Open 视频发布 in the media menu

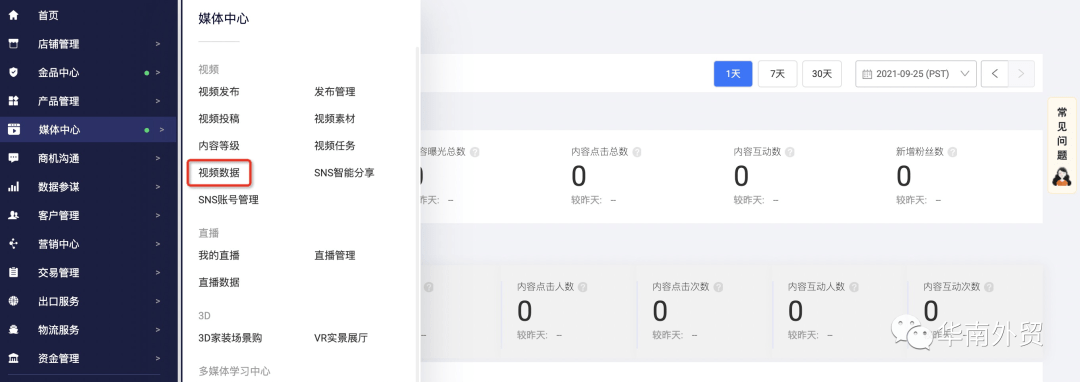click(x=219, y=91)
